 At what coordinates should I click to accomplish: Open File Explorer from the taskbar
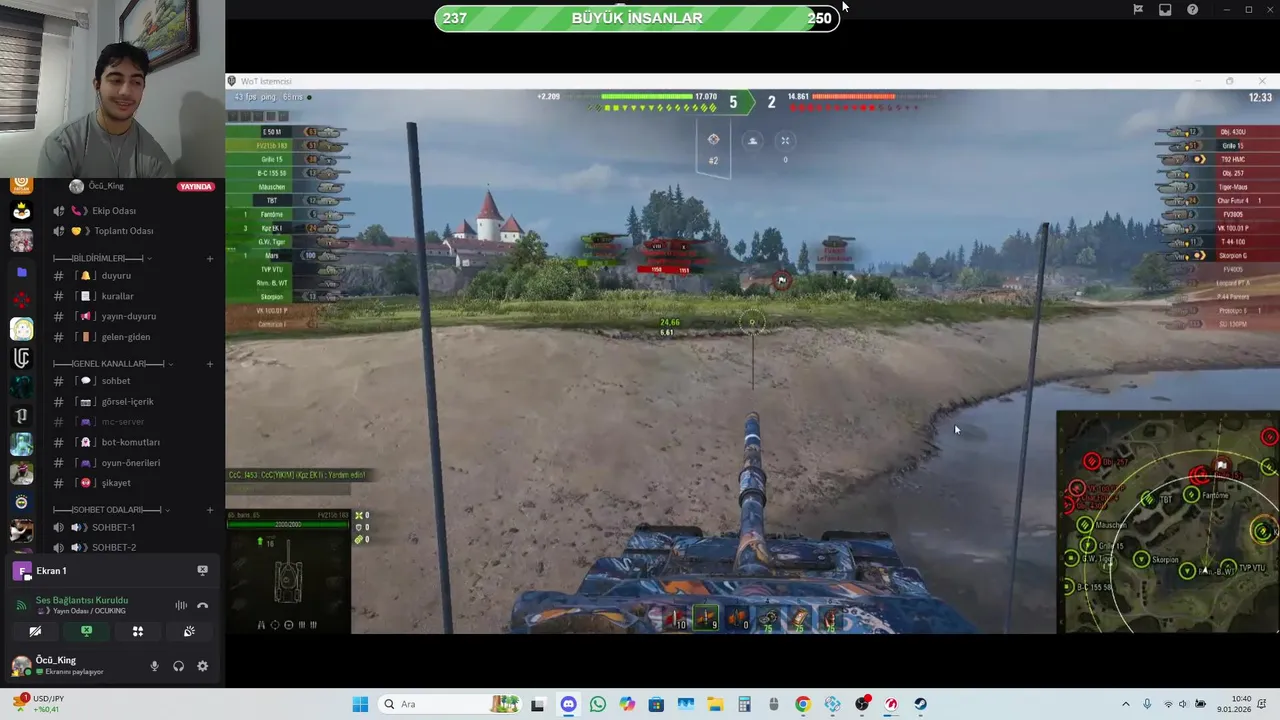(x=714, y=704)
